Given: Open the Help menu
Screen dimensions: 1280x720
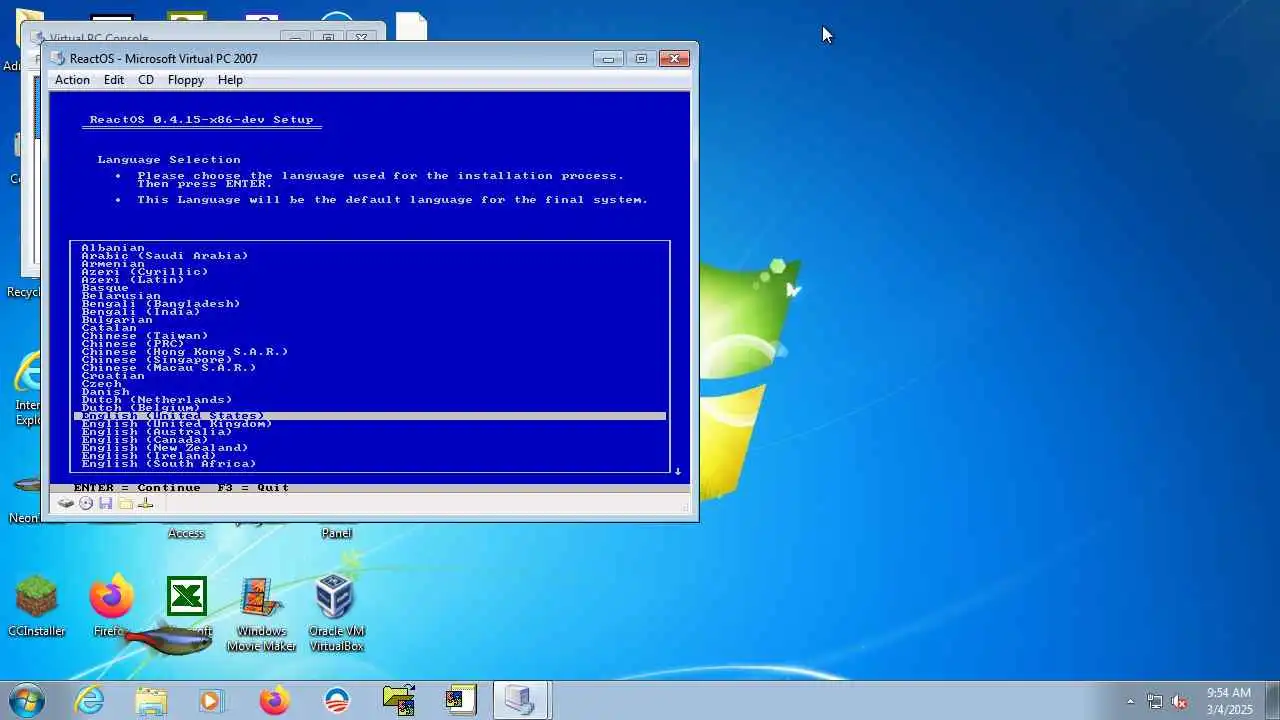Looking at the screenshot, I should pyautogui.click(x=230, y=80).
